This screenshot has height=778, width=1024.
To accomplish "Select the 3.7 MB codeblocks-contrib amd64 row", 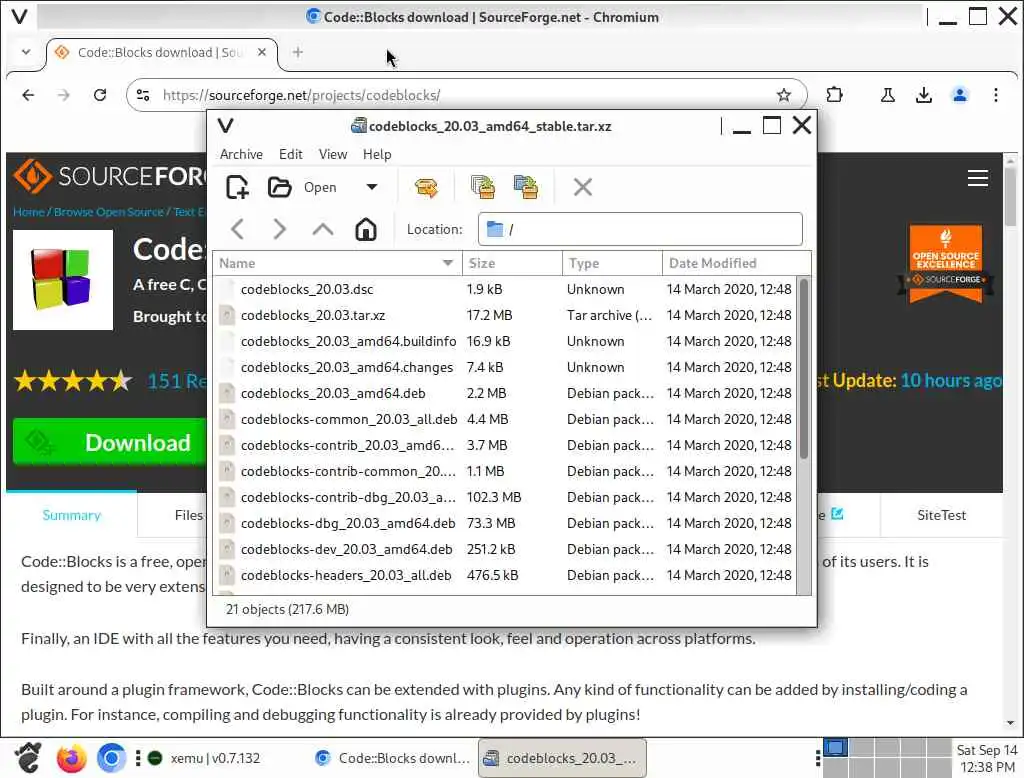I will 505,446.
